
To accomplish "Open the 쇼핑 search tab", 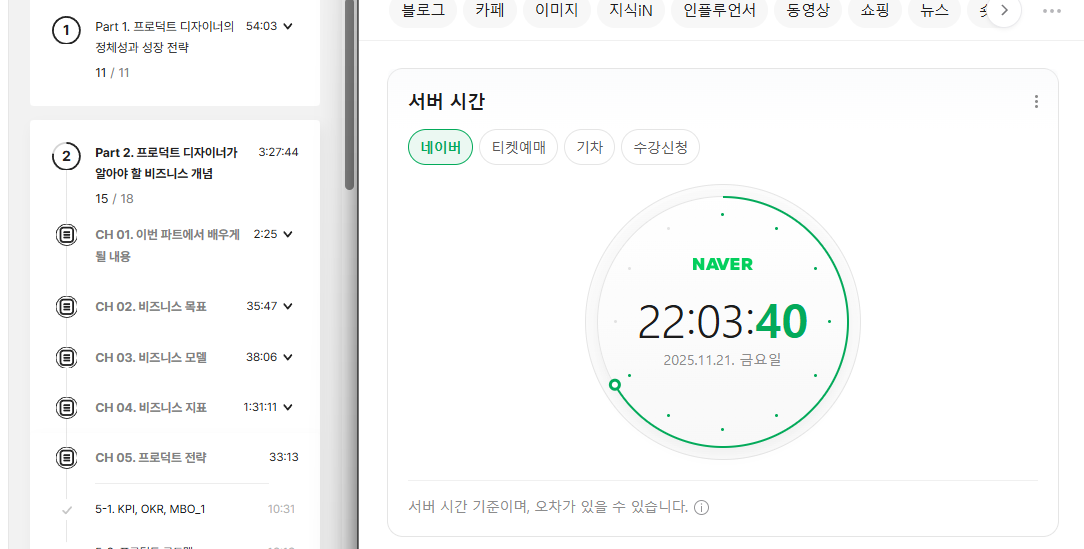I will pos(875,10).
